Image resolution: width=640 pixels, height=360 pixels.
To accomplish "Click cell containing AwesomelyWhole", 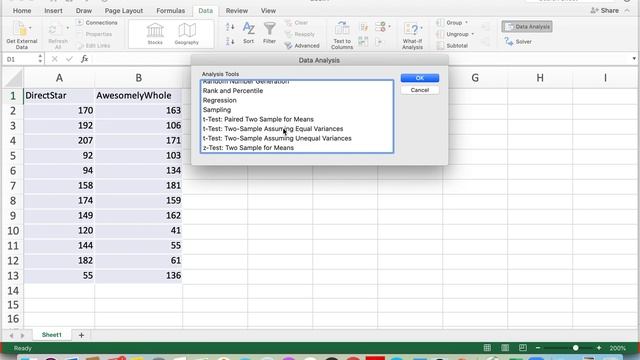I will click(138, 96).
